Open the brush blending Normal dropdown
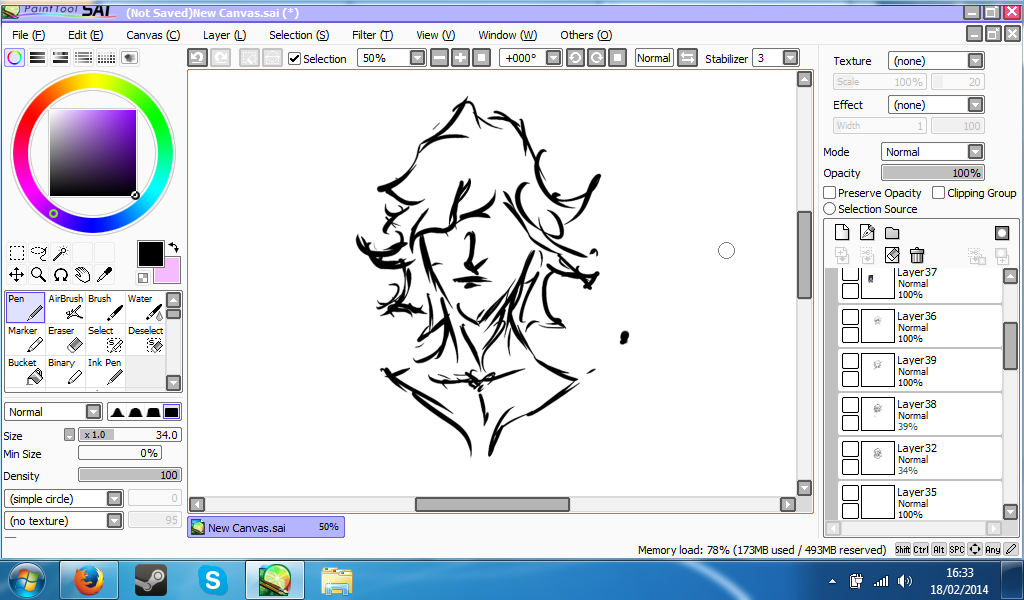The height and width of the screenshot is (600, 1024). click(x=93, y=411)
